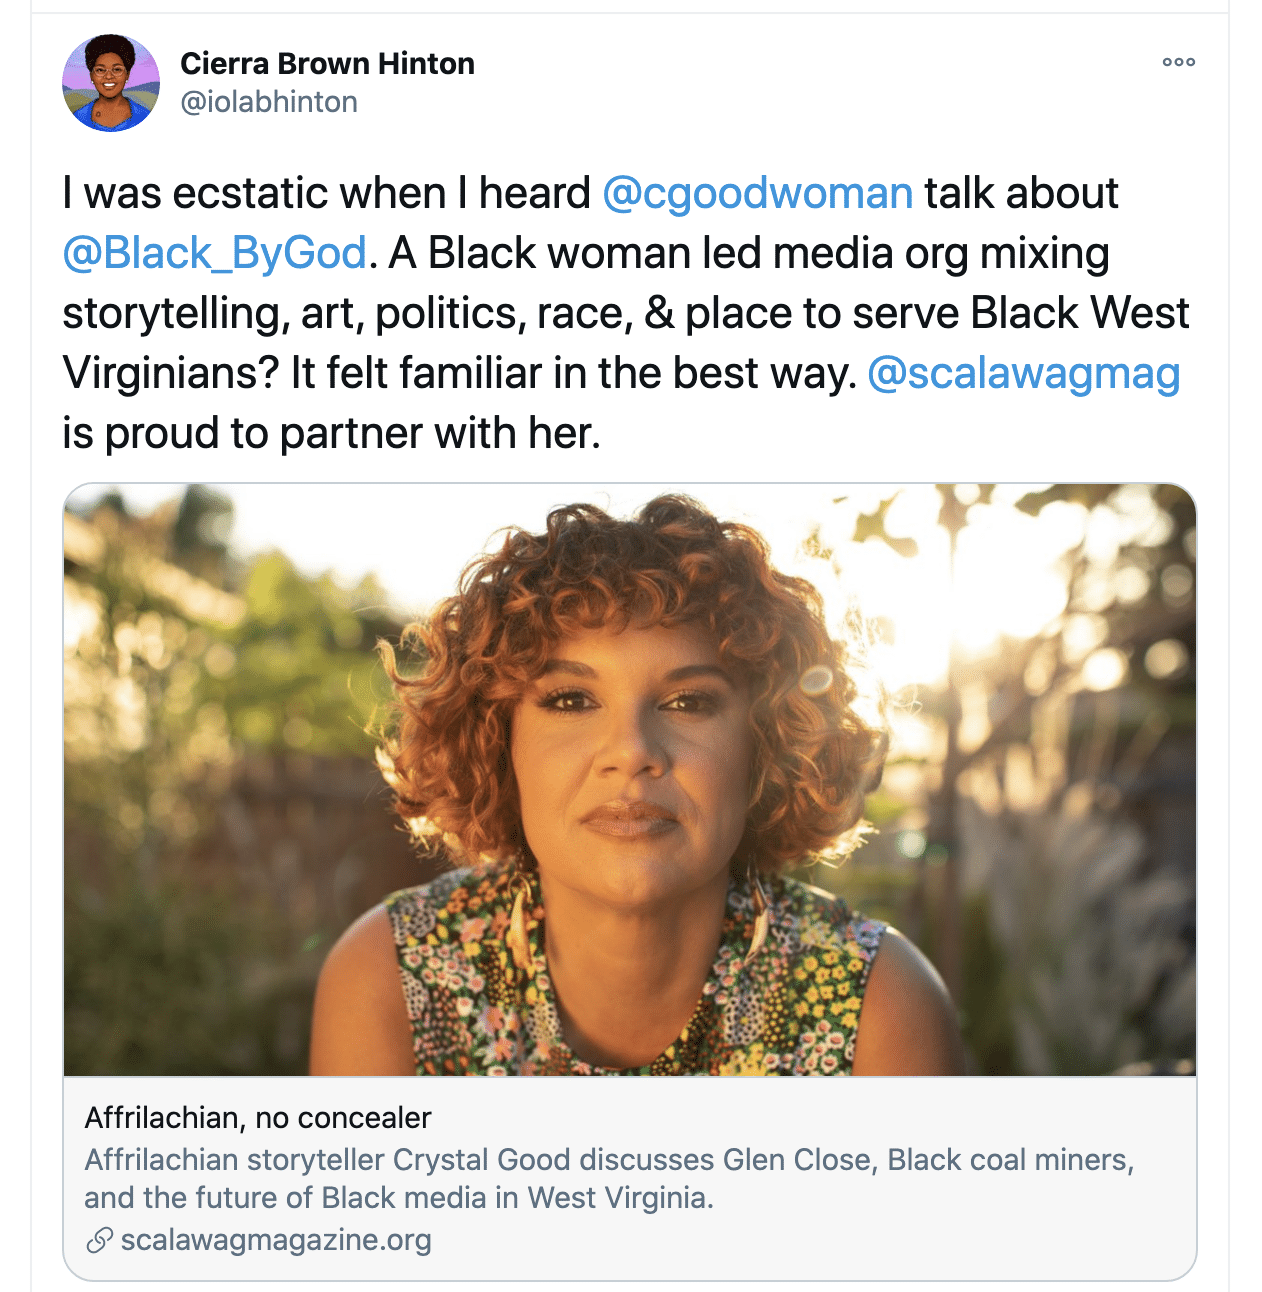Open the @cgoodwoman mention
Image resolution: width=1262 pixels, height=1292 pixels.
coord(757,193)
